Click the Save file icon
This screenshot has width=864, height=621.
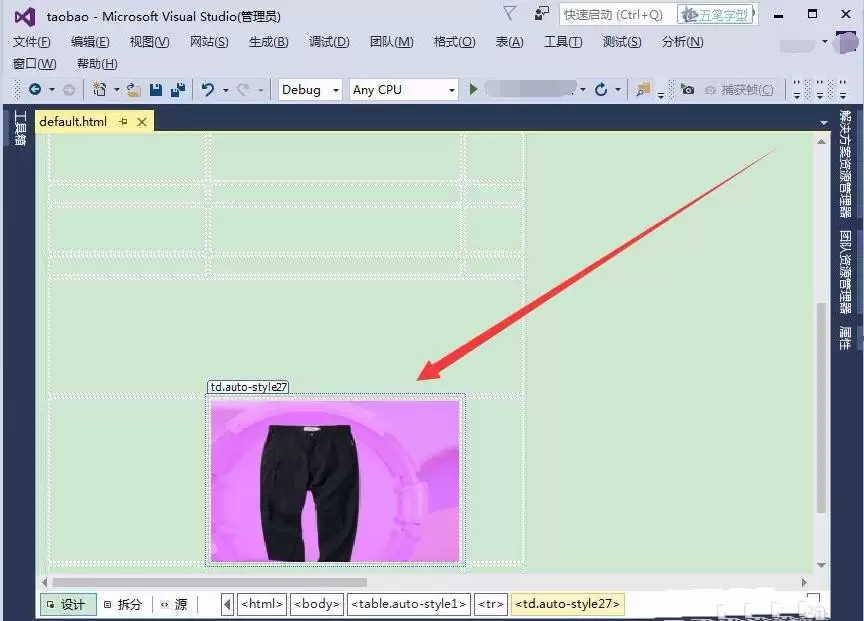(157, 90)
